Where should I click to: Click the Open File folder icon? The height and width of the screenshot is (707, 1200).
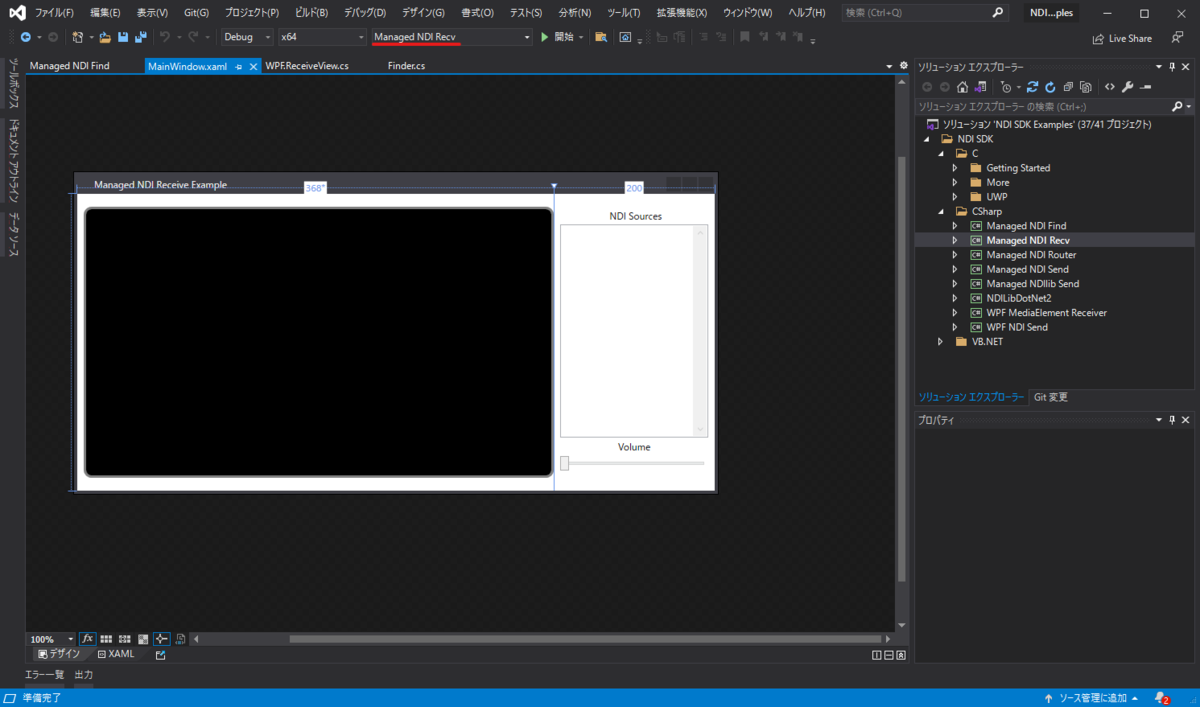click(105, 37)
